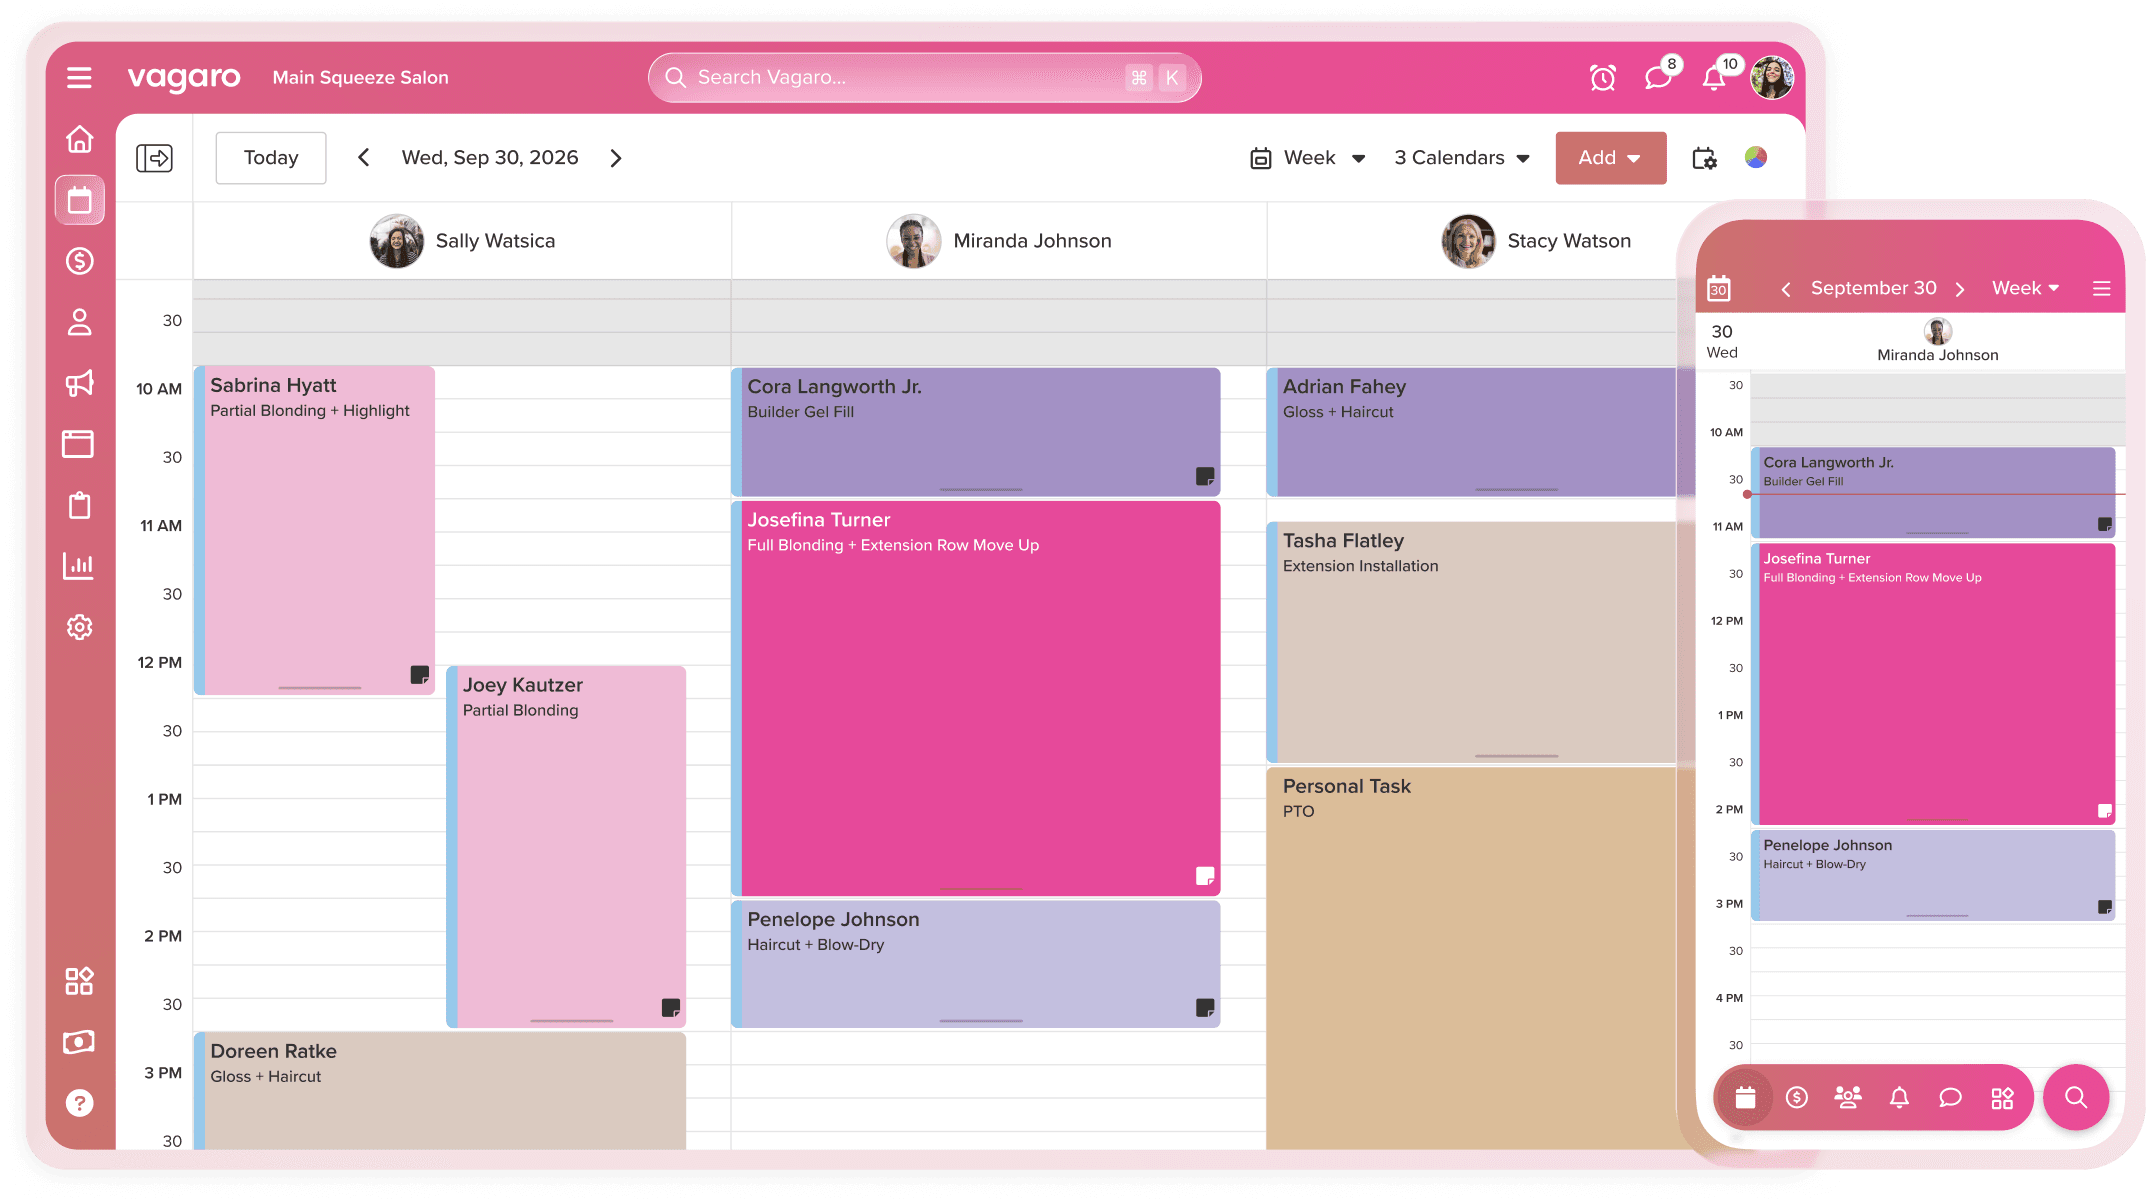Screen dimensions: 2146x1200
Task: Open the megaphone marketing icon
Action: [x=79, y=383]
